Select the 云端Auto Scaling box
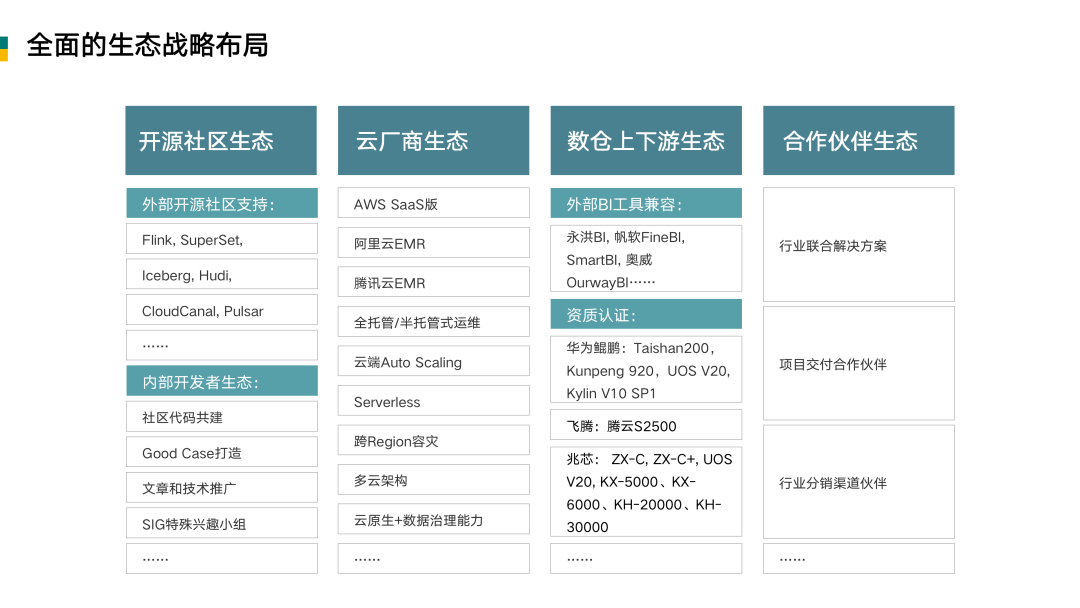This screenshot has width=1080, height=608. pos(434,361)
